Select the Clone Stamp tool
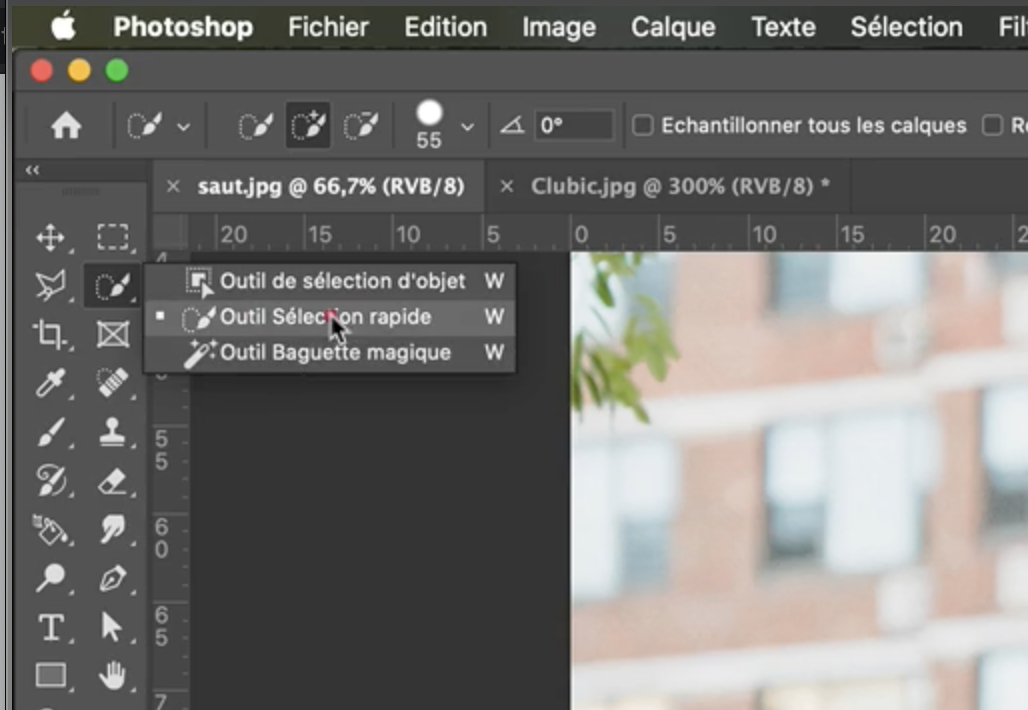This screenshot has width=1028, height=710. (x=112, y=432)
